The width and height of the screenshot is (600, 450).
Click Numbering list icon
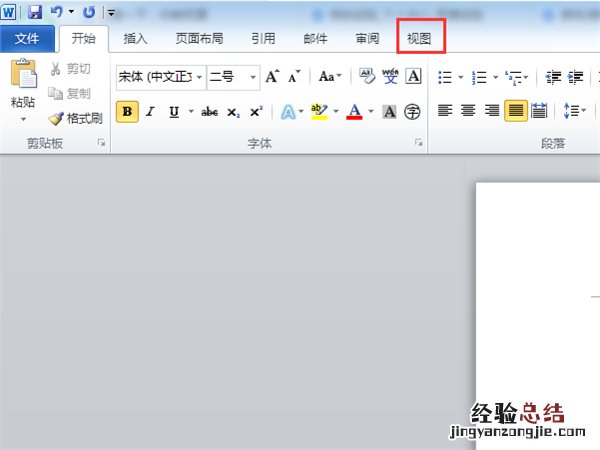(x=479, y=77)
